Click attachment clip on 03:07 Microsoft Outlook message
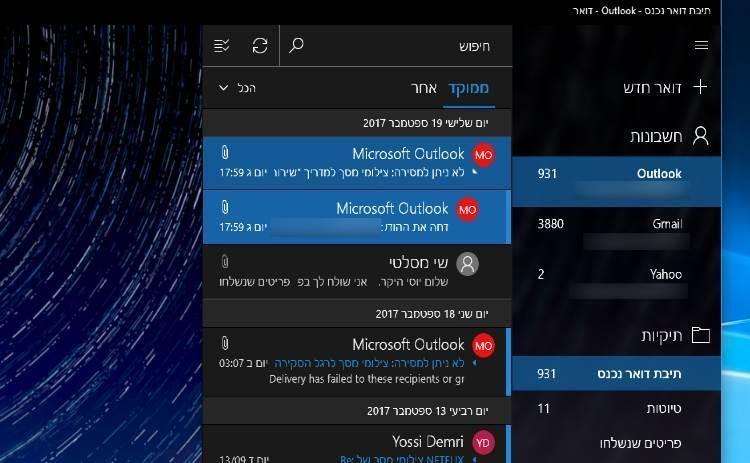Image resolution: width=750 pixels, height=463 pixels. point(225,343)
